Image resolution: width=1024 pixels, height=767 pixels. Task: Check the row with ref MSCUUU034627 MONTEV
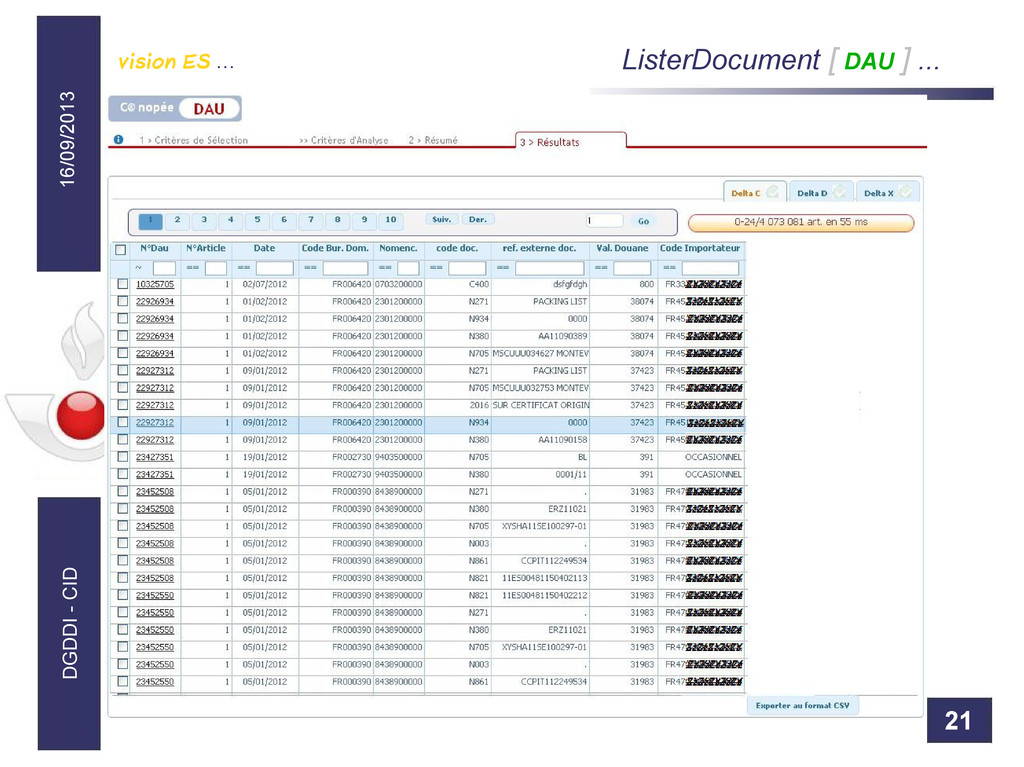(122, 353)
